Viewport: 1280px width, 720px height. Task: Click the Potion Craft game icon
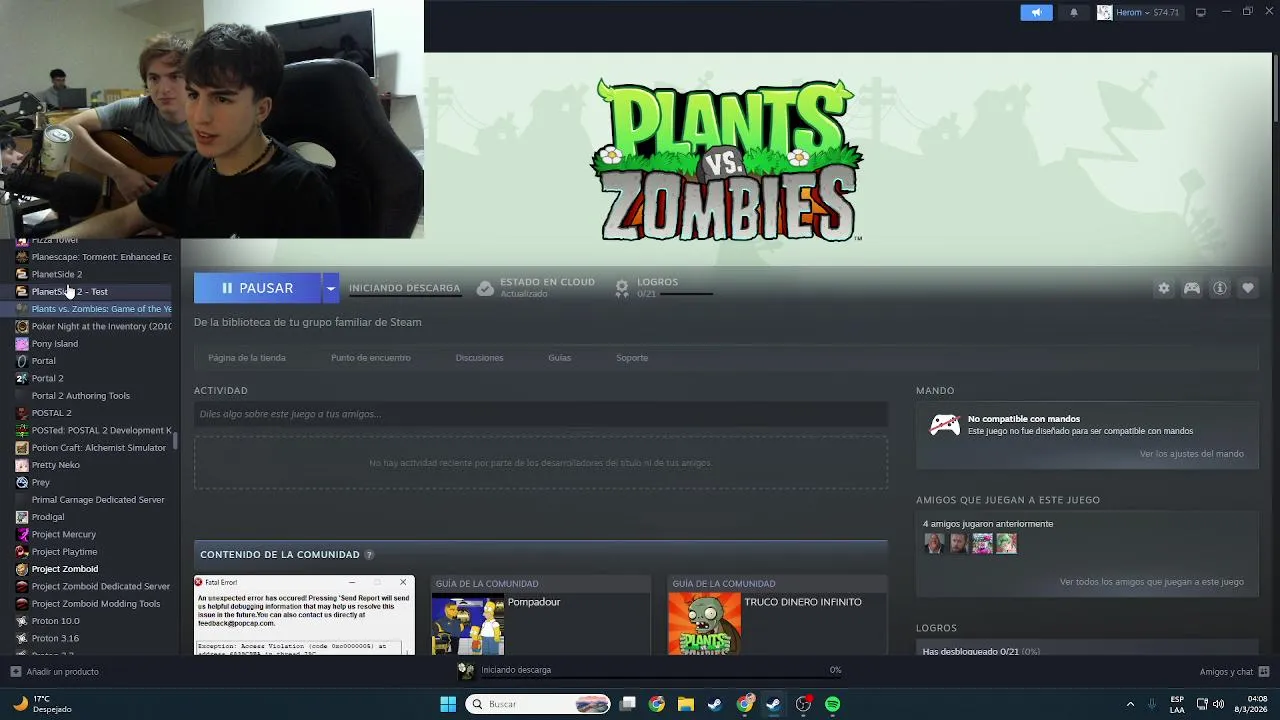click(x=22, y=448)
